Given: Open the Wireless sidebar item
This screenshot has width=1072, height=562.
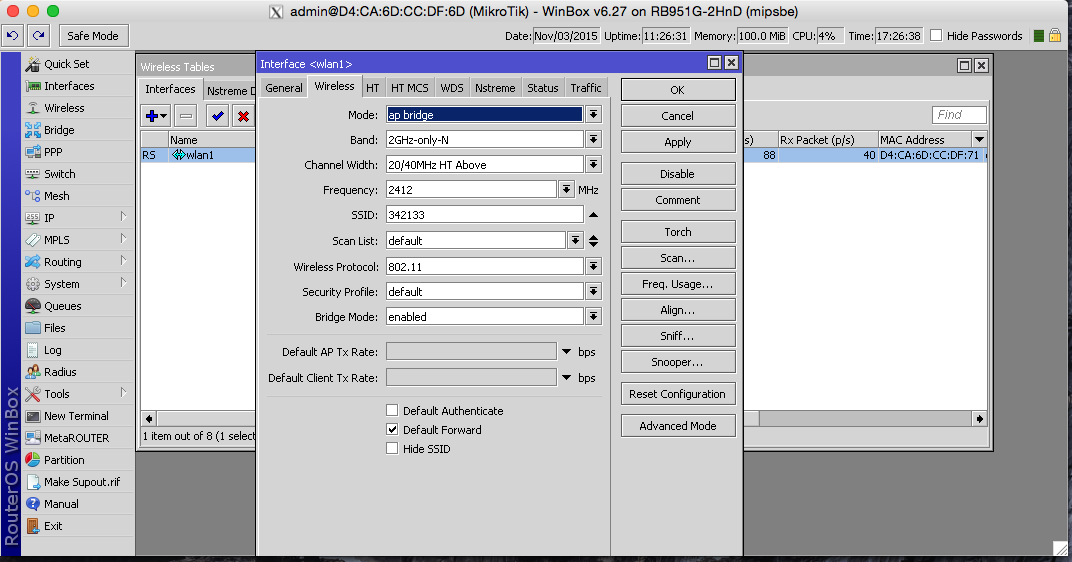Looking at the screenshot, I should click(78, 108).
